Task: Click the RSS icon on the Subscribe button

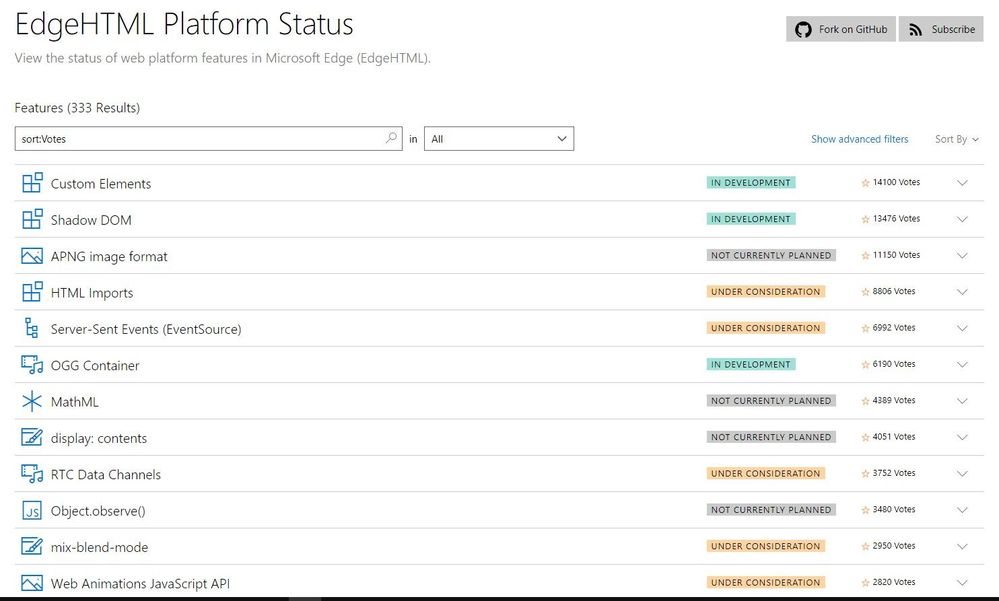Action: pos(914,29)
